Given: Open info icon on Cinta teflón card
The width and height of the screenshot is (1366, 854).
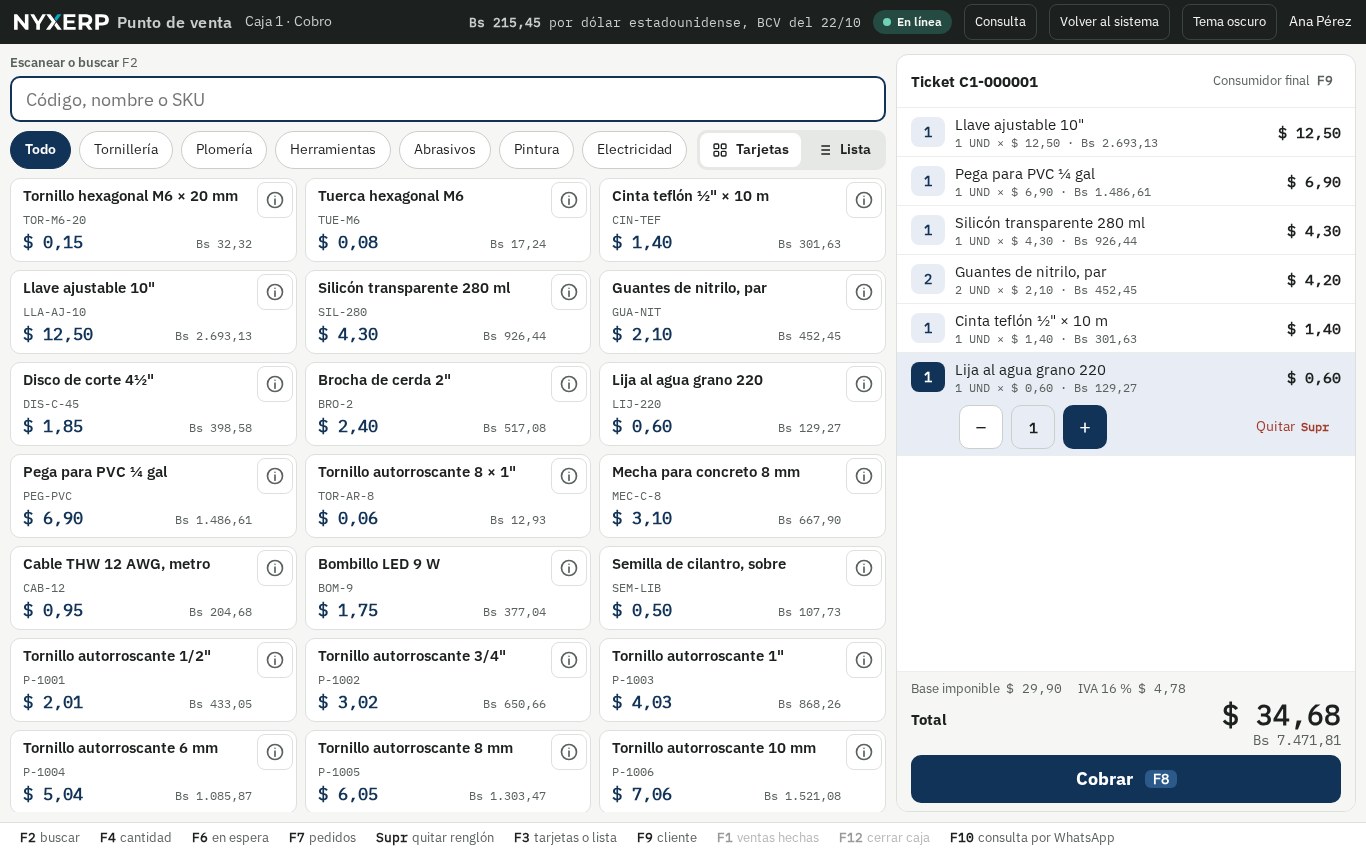Looking at the screenshot, I should (864, 200).
